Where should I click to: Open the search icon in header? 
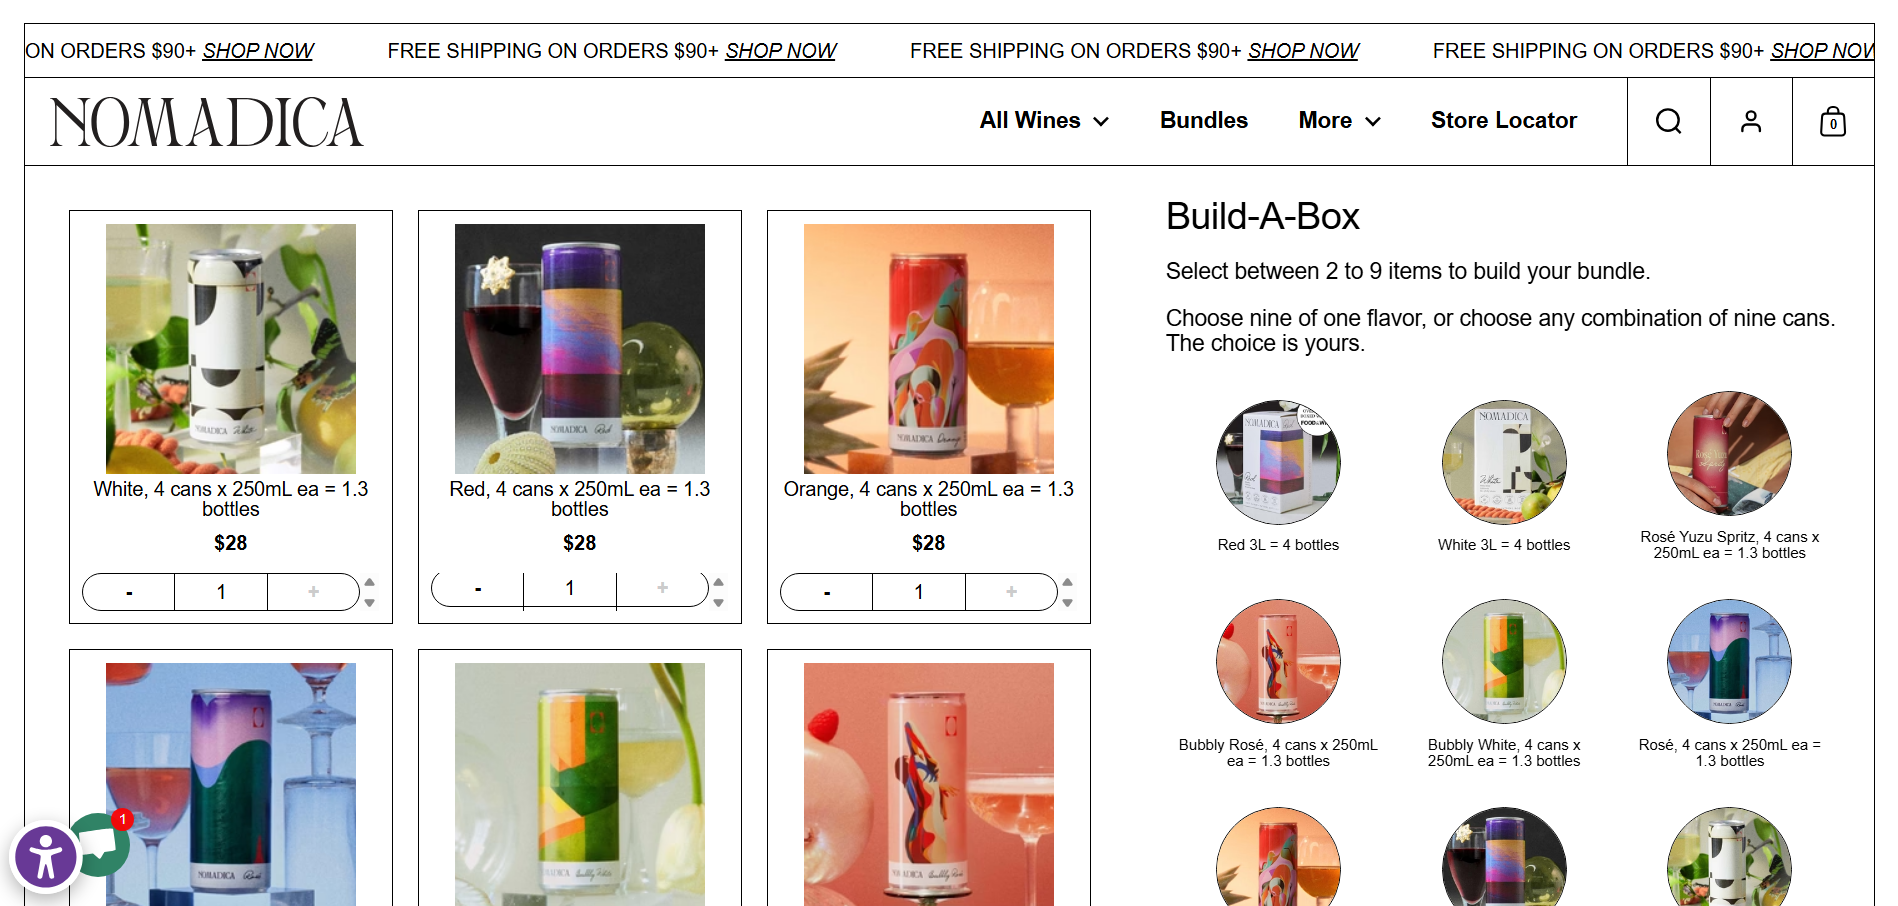[x=1668, y=121]
